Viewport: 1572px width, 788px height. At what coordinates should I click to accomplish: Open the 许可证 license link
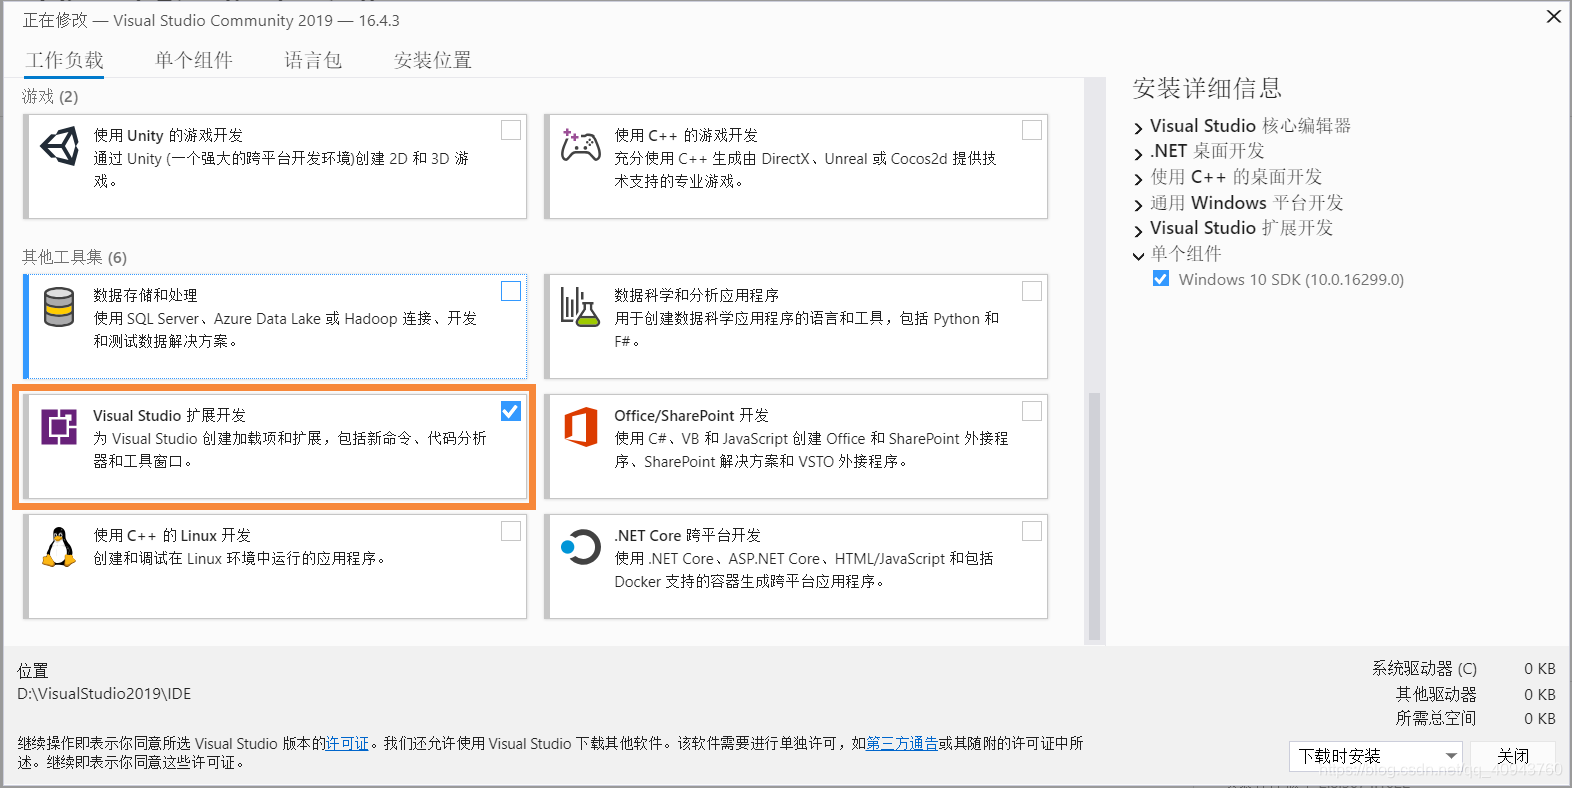point(347,743)
